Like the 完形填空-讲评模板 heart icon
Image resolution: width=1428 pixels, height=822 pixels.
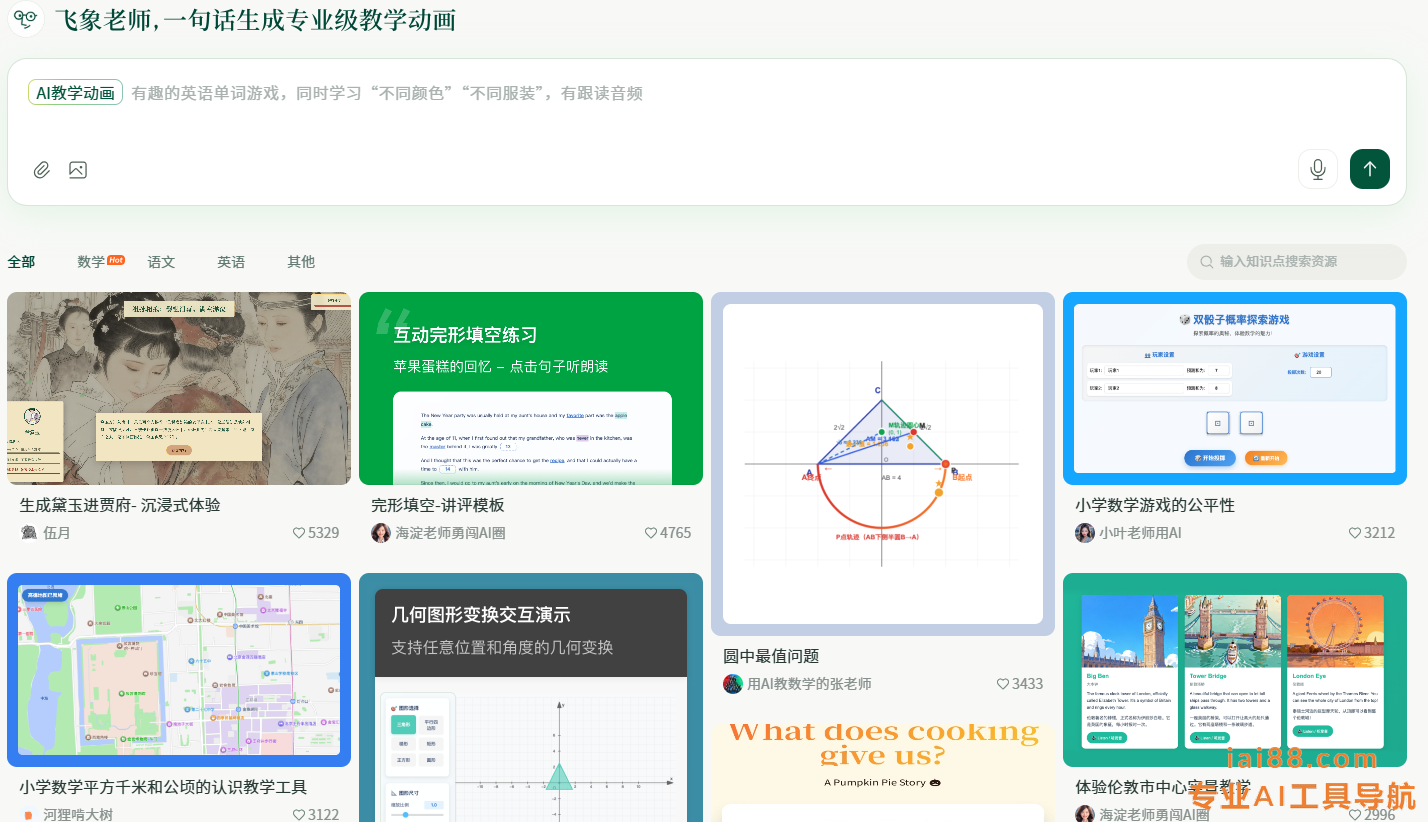coord(651,533)
